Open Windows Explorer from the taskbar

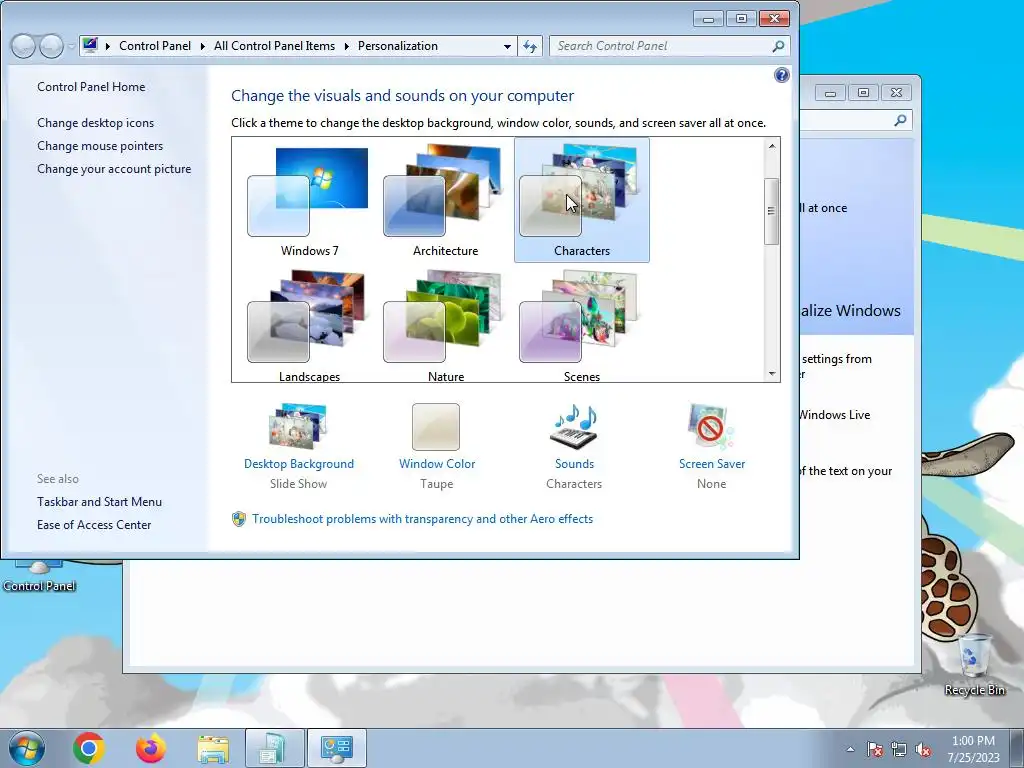click(213, 749)
